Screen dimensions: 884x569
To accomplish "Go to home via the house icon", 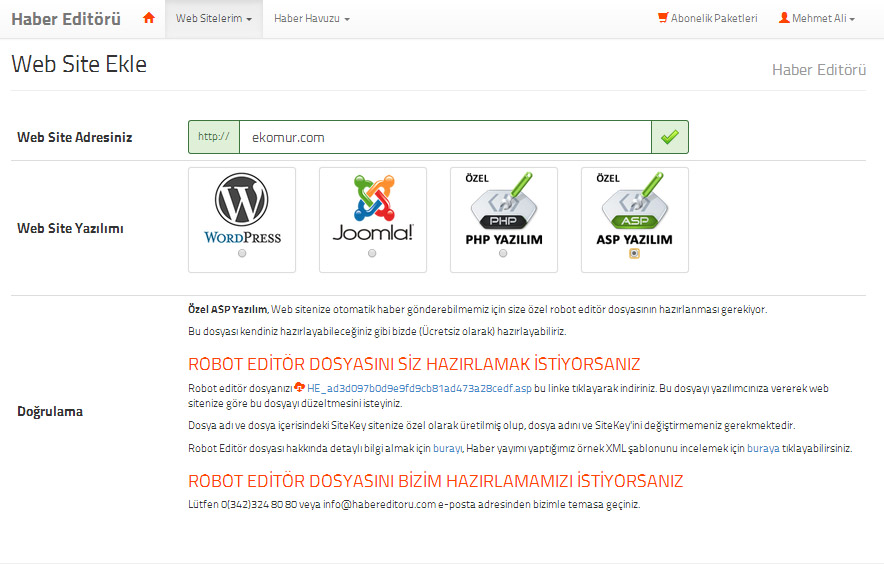I will click(149, 17).
